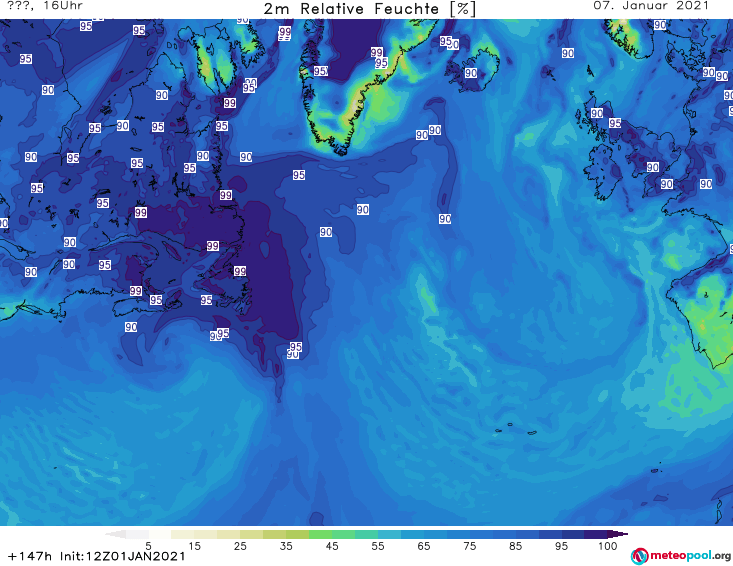733x566 pixels.
Task: Click the '45' value on the color scale
Action: (x=332, y=546)
